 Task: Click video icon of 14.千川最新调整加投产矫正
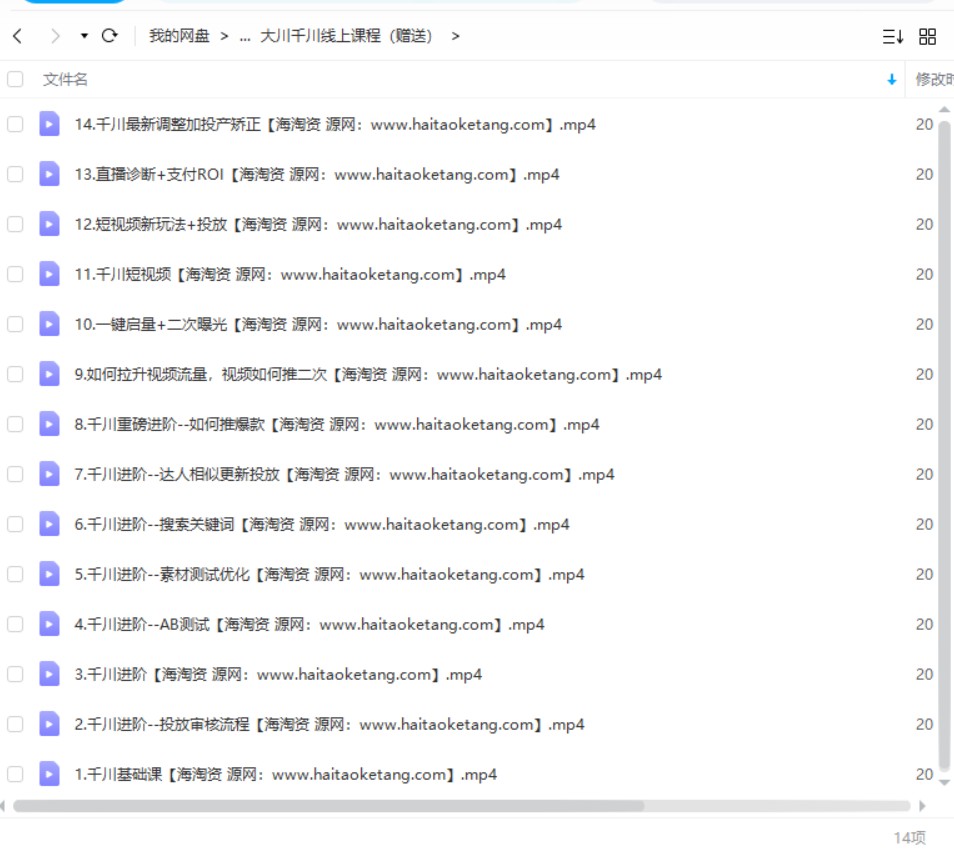(49, 124)
